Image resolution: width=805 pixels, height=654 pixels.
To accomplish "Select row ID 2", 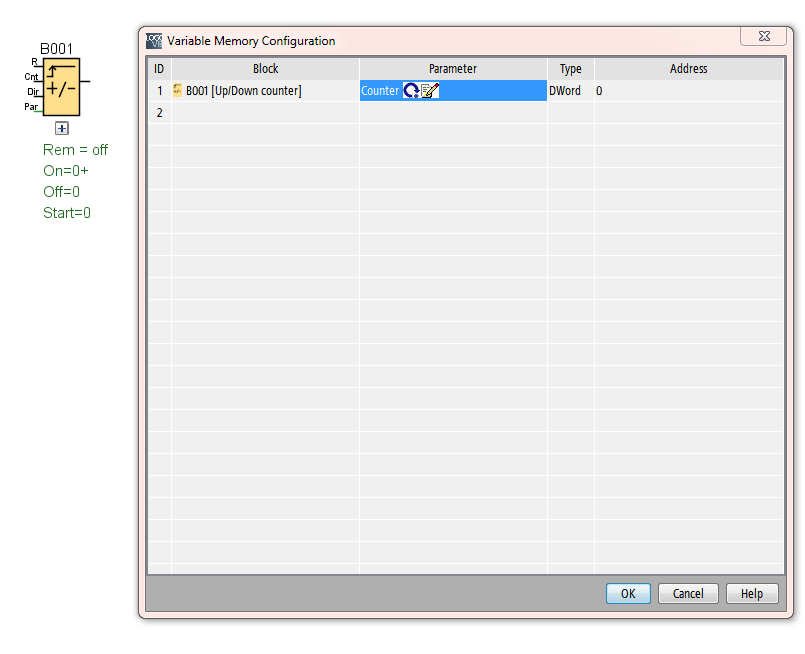I will [160, 113].
